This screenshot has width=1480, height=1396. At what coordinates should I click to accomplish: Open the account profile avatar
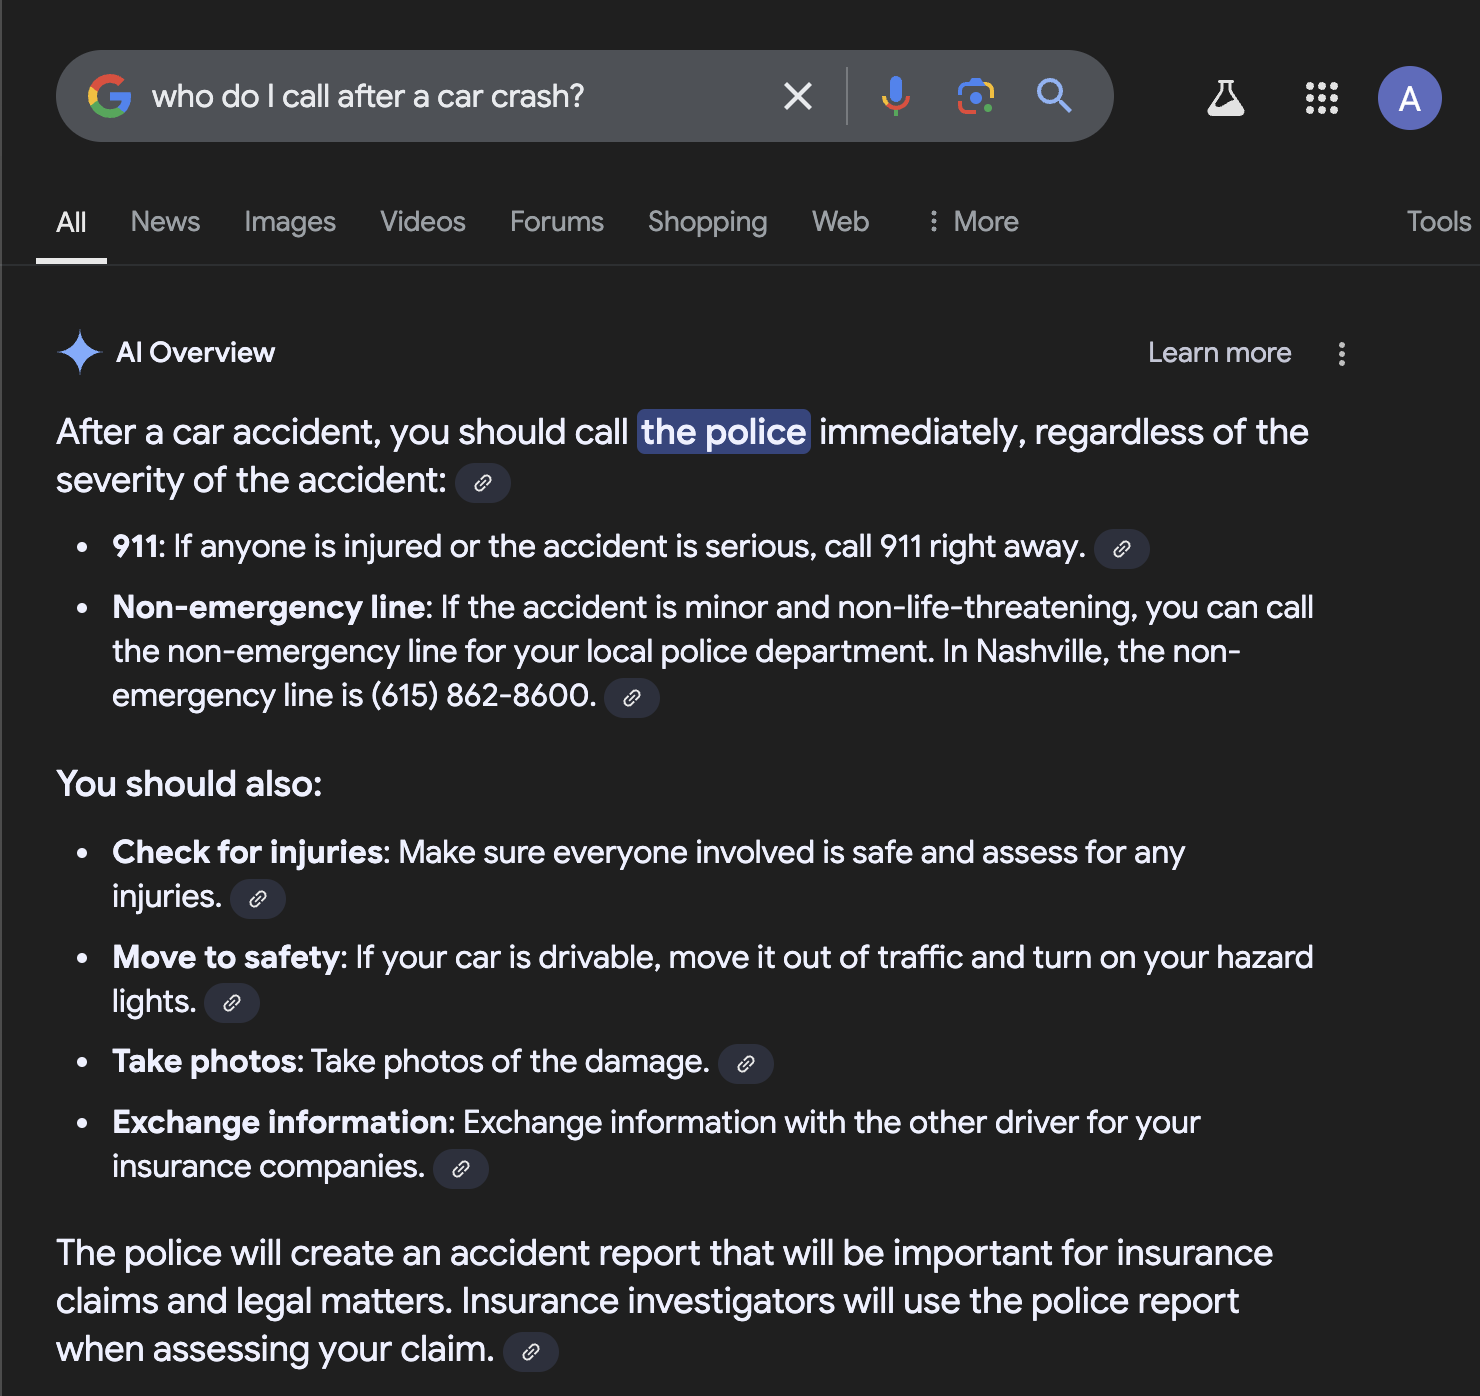pyautogui.click(x=1409, y=98)
